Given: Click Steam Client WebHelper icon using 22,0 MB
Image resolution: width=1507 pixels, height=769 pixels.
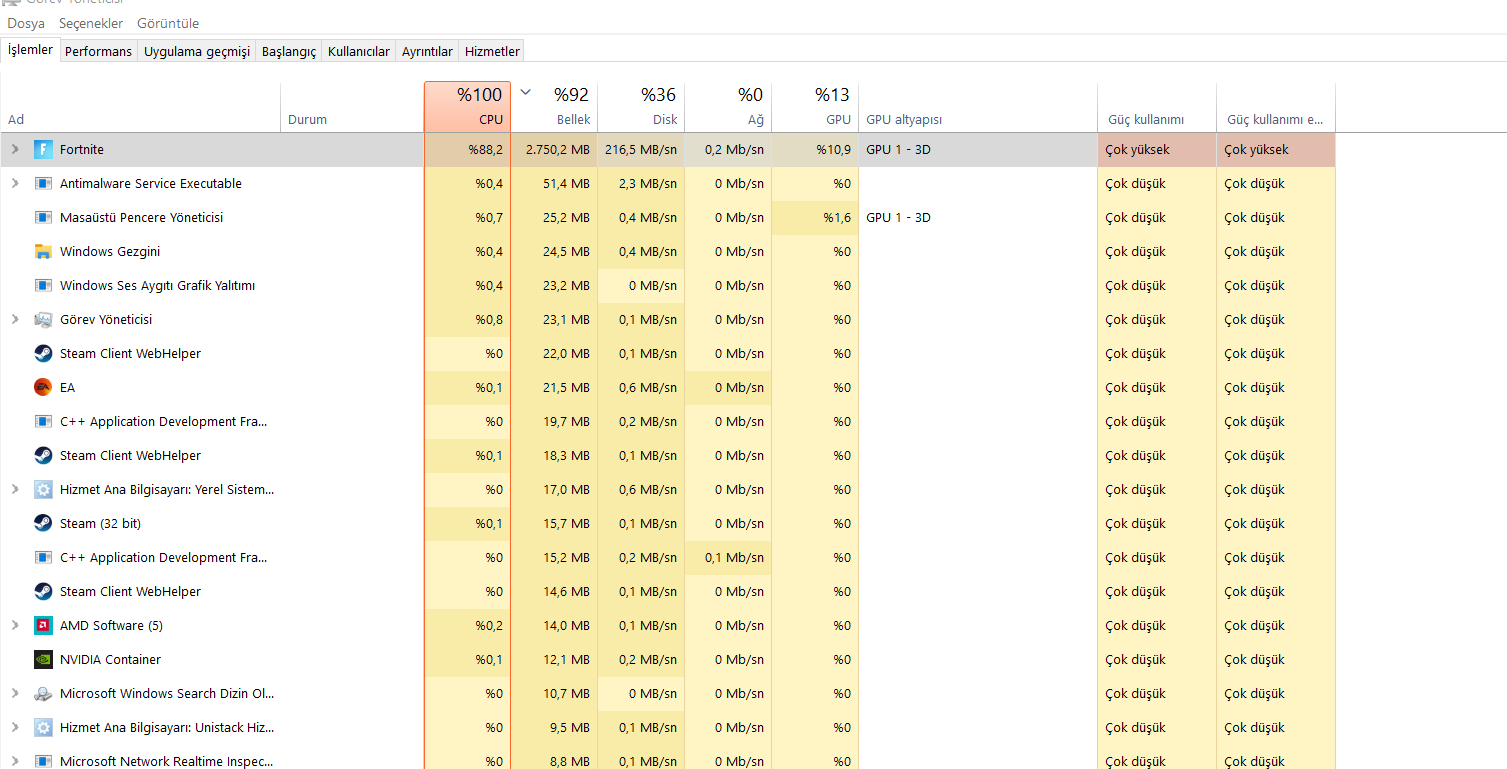Looking at the screenshot, I should pos(43,354).
